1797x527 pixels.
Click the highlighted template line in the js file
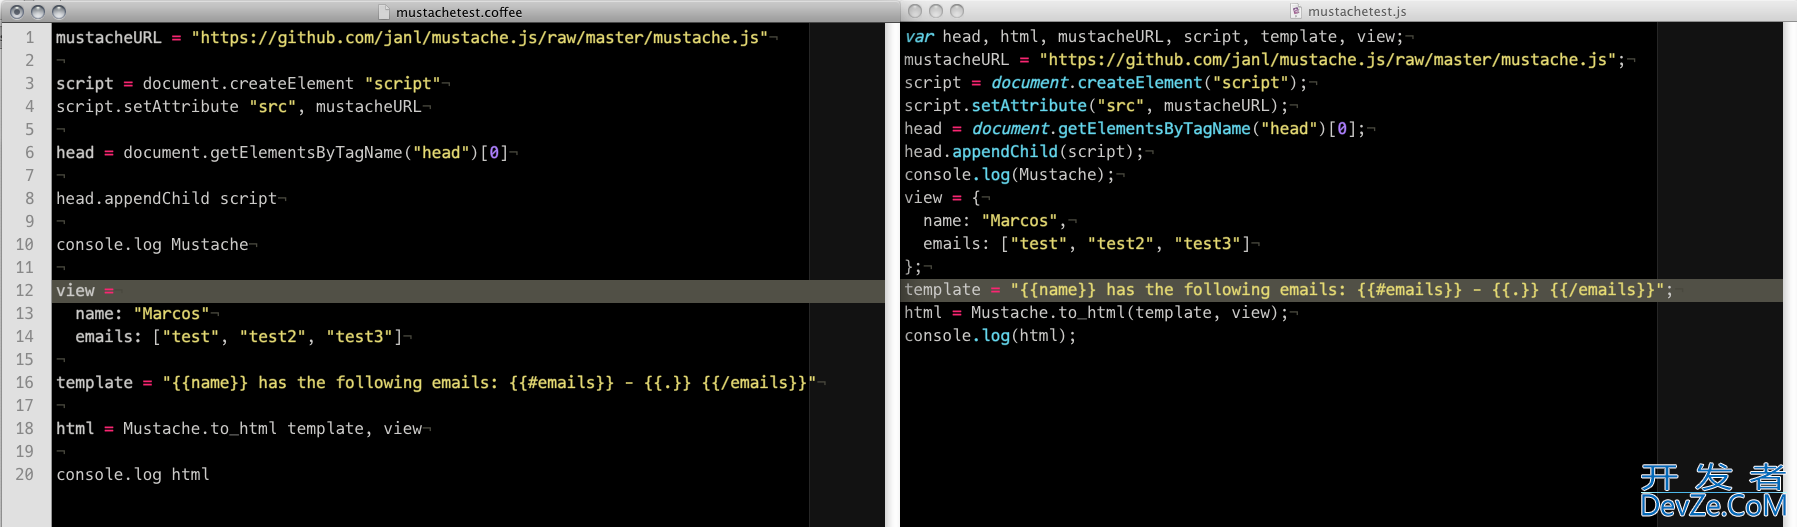coord(1287,290)
